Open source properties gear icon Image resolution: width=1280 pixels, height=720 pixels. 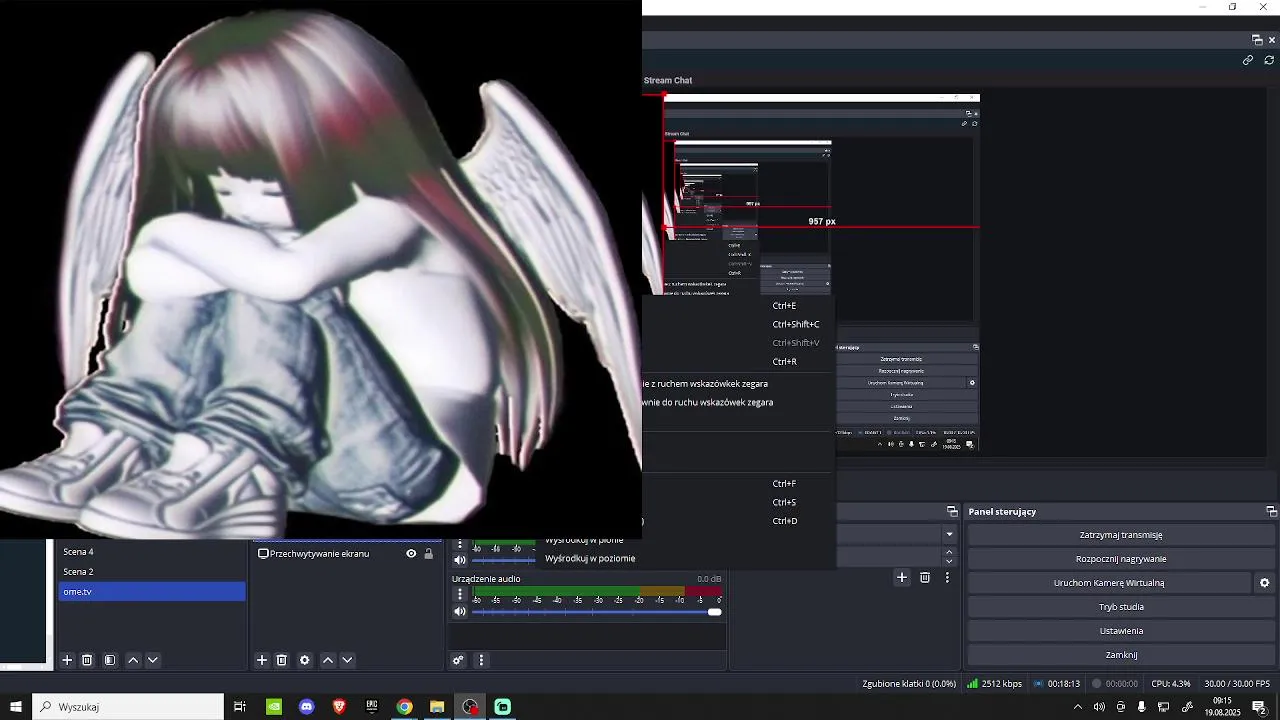305,660
